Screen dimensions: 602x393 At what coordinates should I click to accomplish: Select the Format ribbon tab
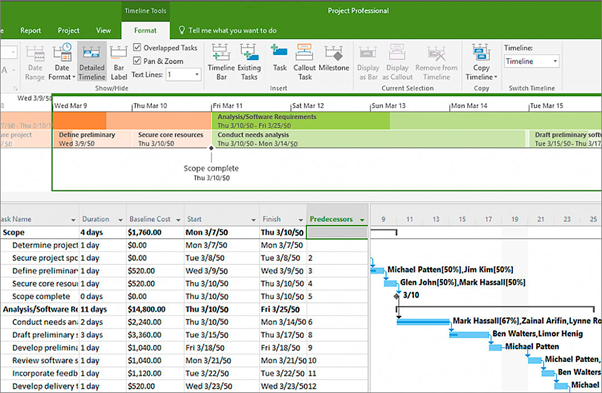145,30
